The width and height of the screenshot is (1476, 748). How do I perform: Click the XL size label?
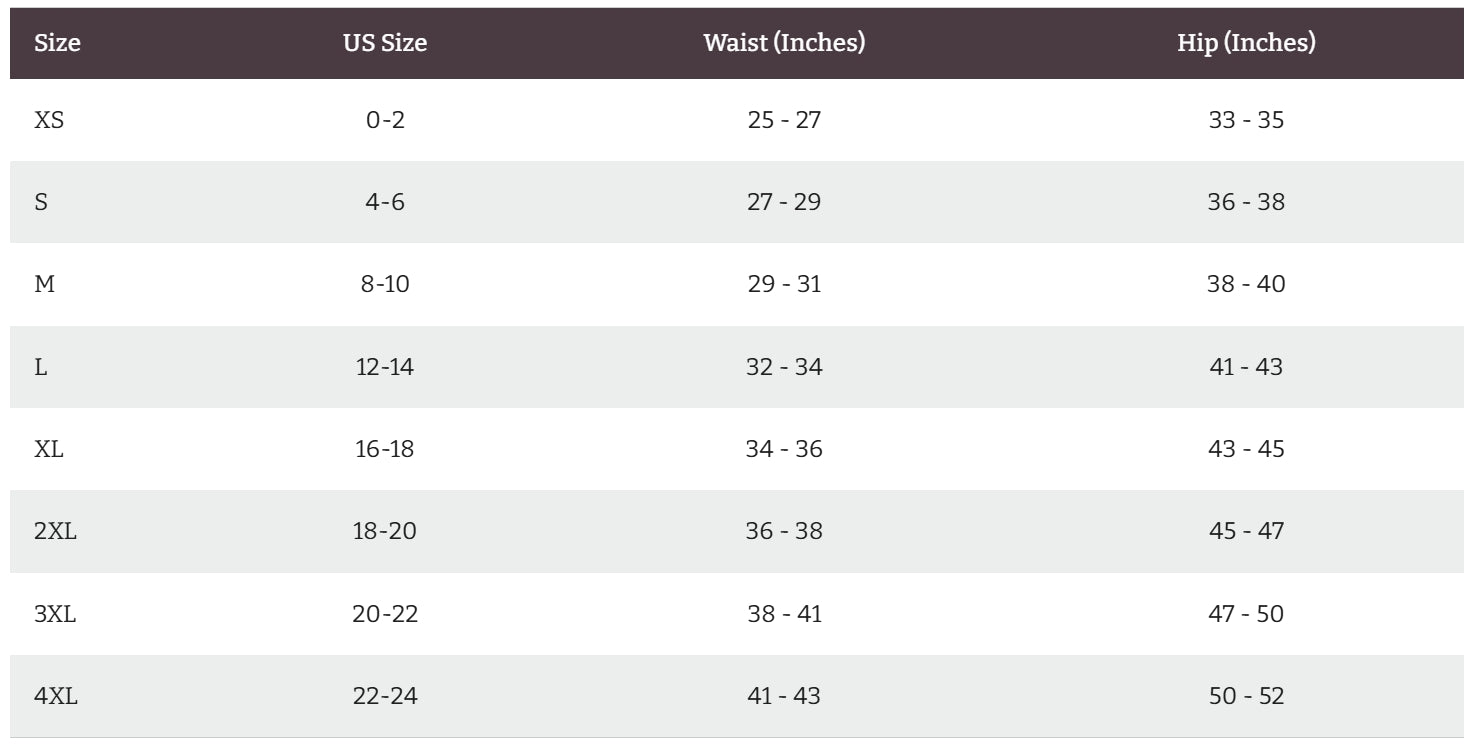[x=49, y=449]
